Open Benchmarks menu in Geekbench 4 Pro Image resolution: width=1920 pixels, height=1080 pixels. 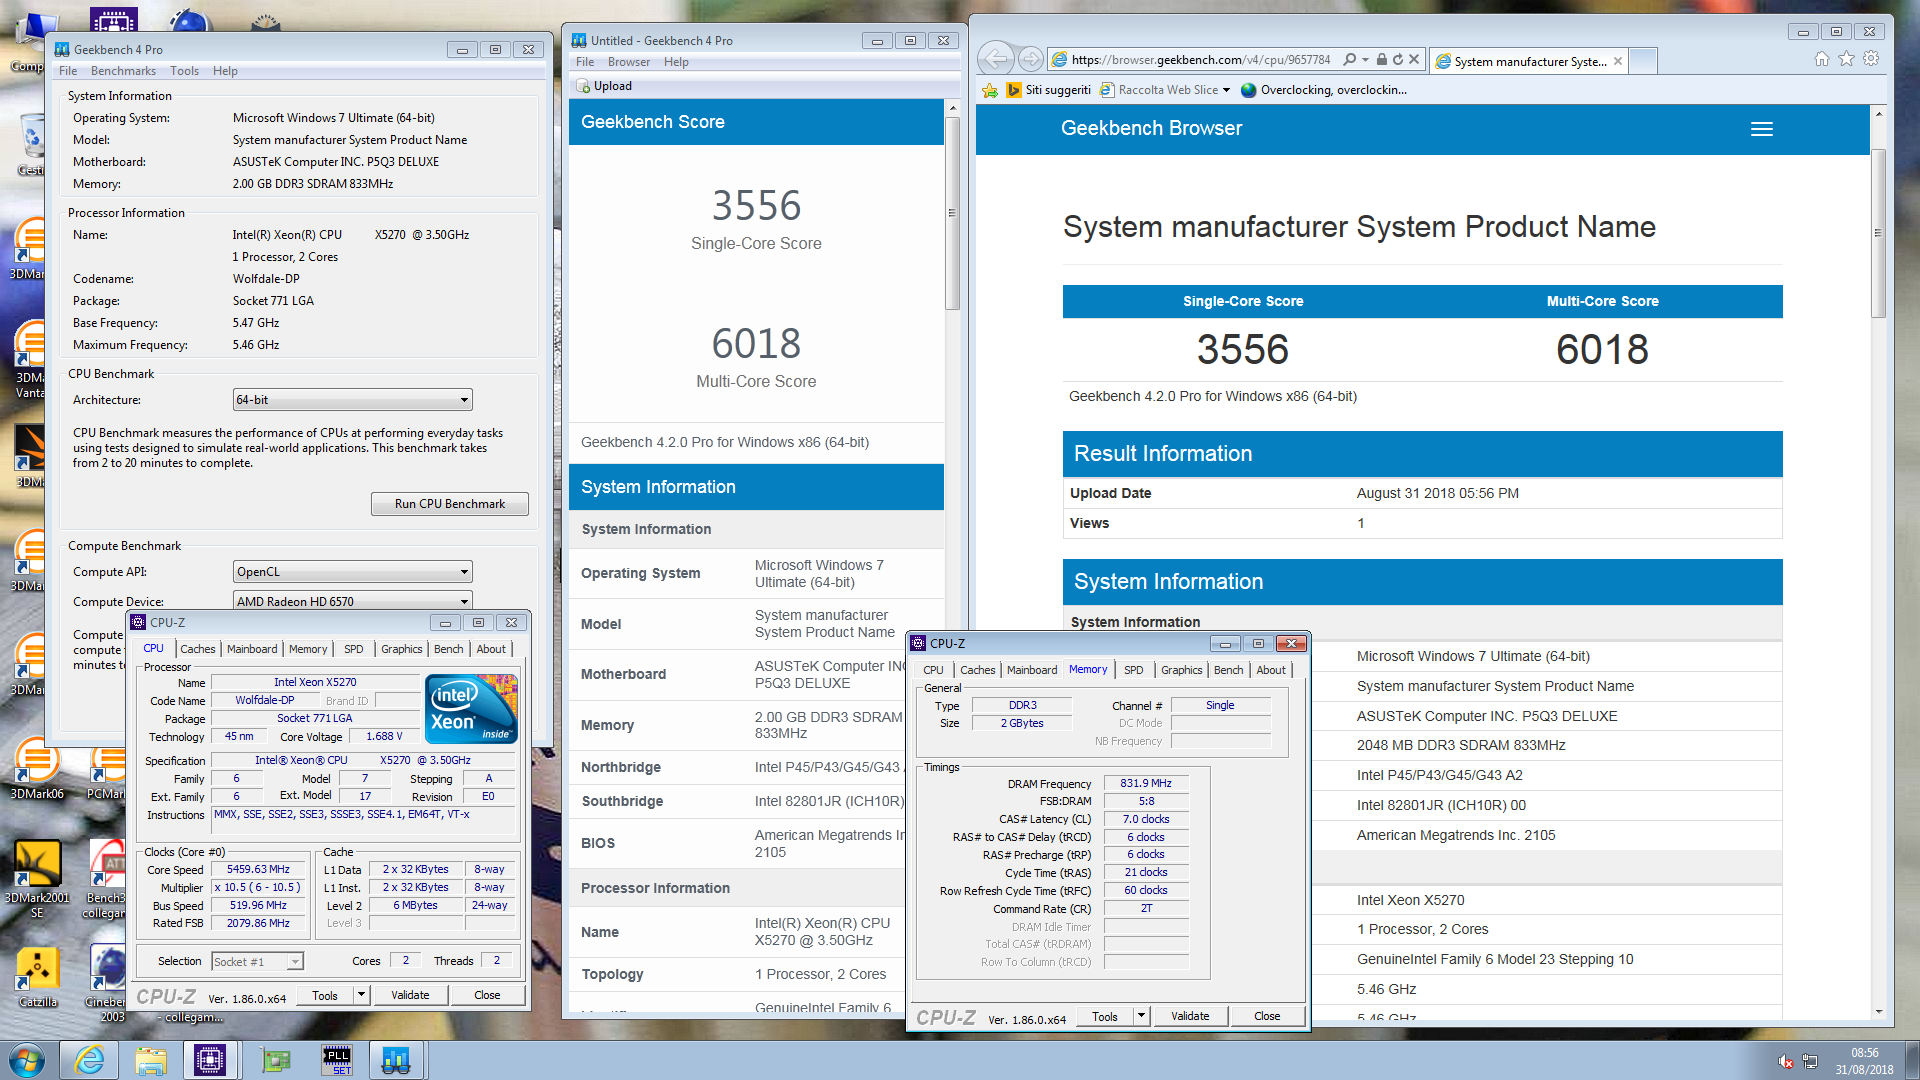123,71
